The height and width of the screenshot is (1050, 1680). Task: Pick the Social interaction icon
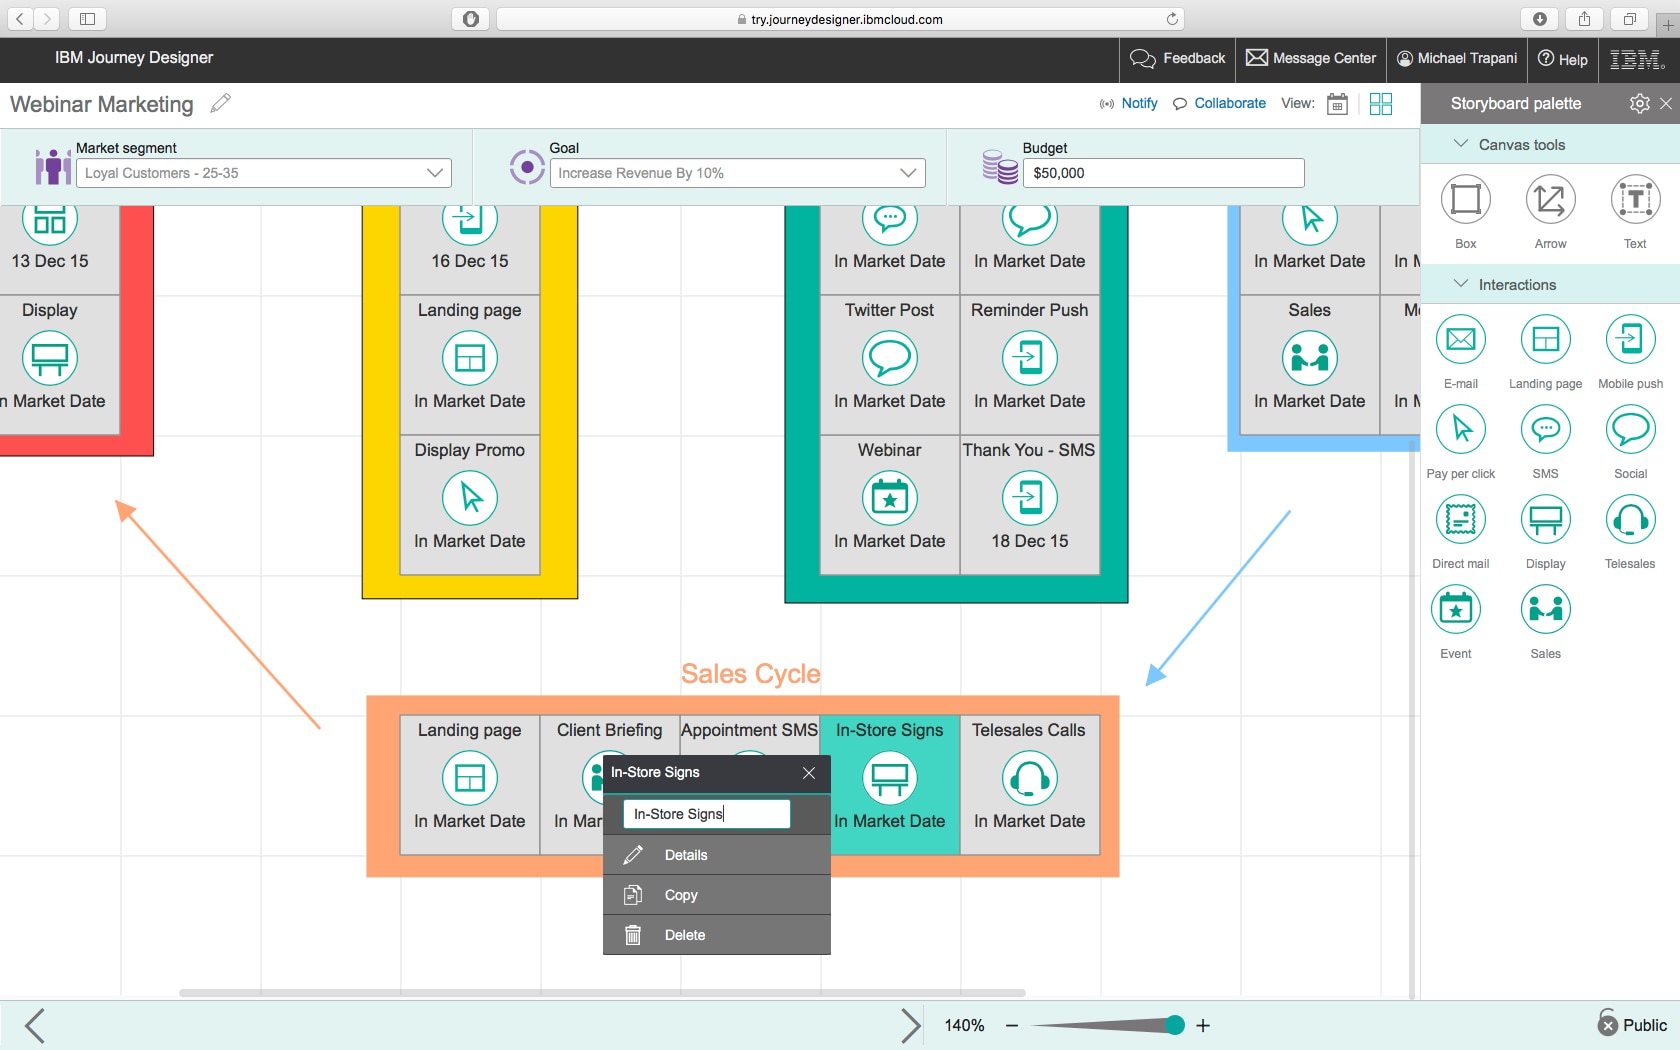click(1630, 429)
